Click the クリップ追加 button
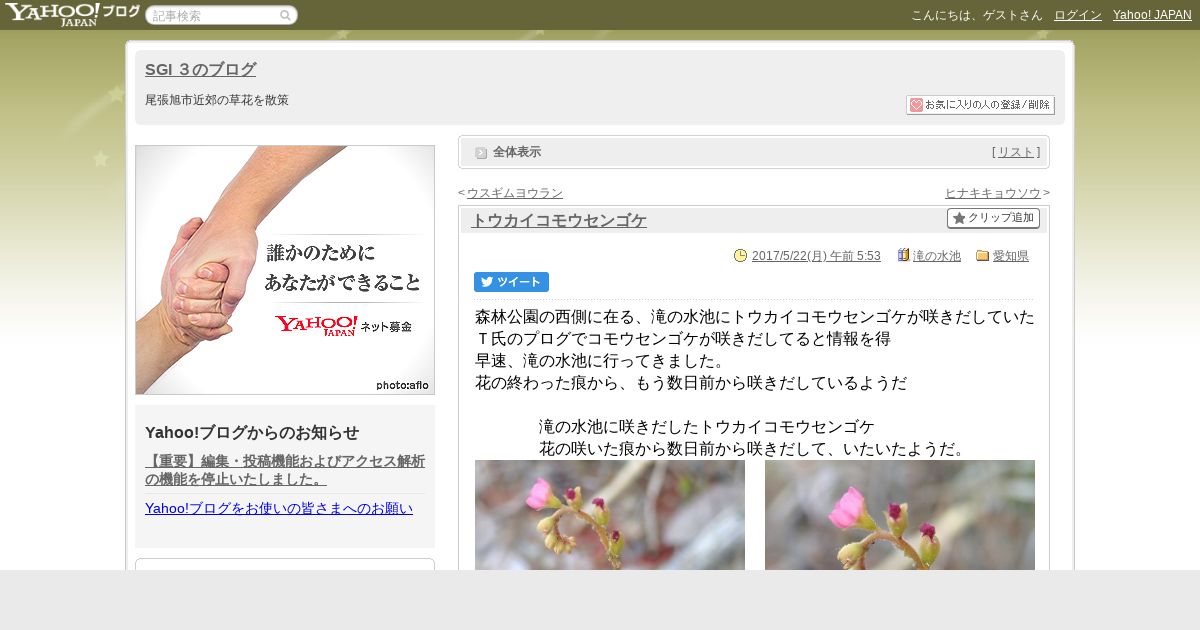The height and width of the screenshot is (630, 1200). (993, 218)
